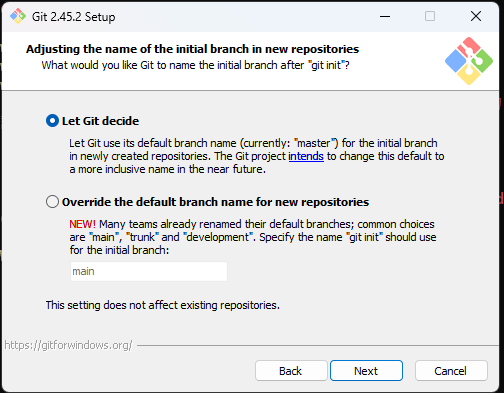Click "This setting does not affect existing repositories" text
Screen dimensions: 504x393
click(163, 305)
